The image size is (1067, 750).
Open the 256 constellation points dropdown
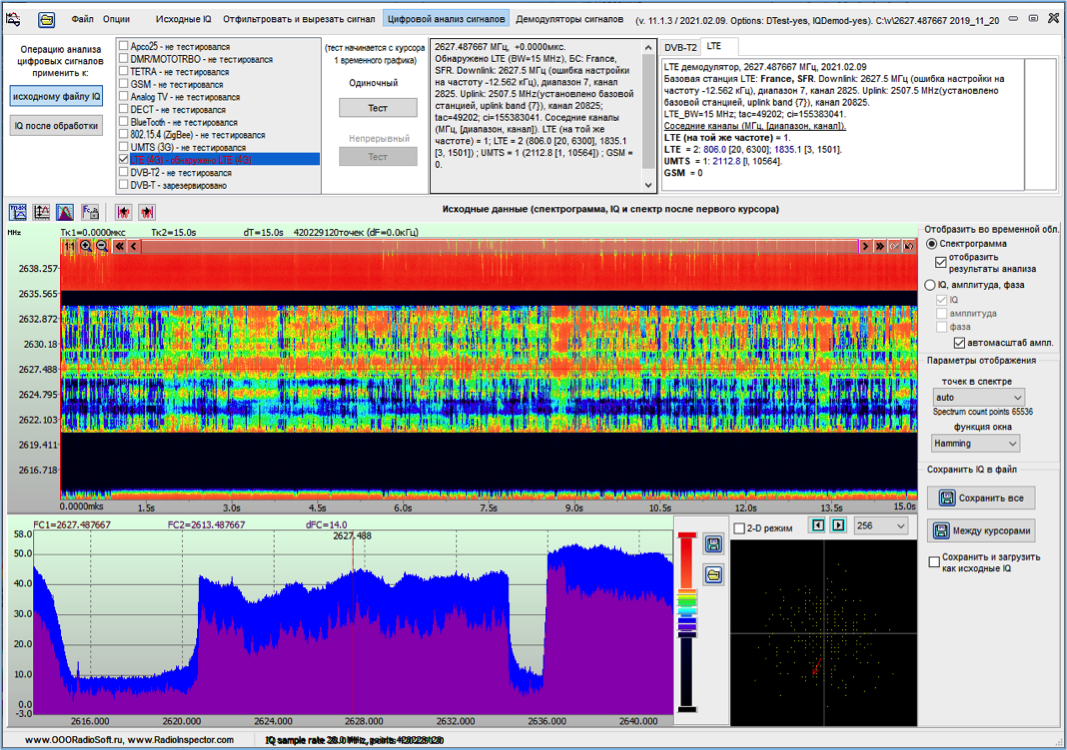(x=880, y=526)
